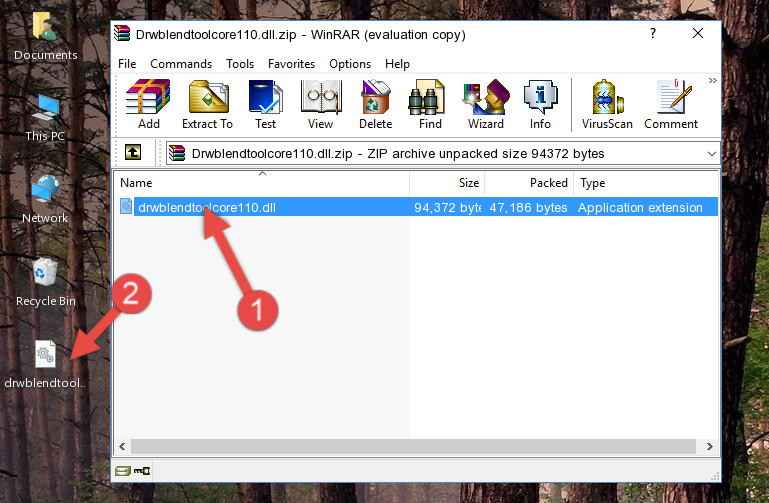The width and height of the screenshot is (769, 503).
Task: Sort by the Type column header
Action: [x=646, y=183]
